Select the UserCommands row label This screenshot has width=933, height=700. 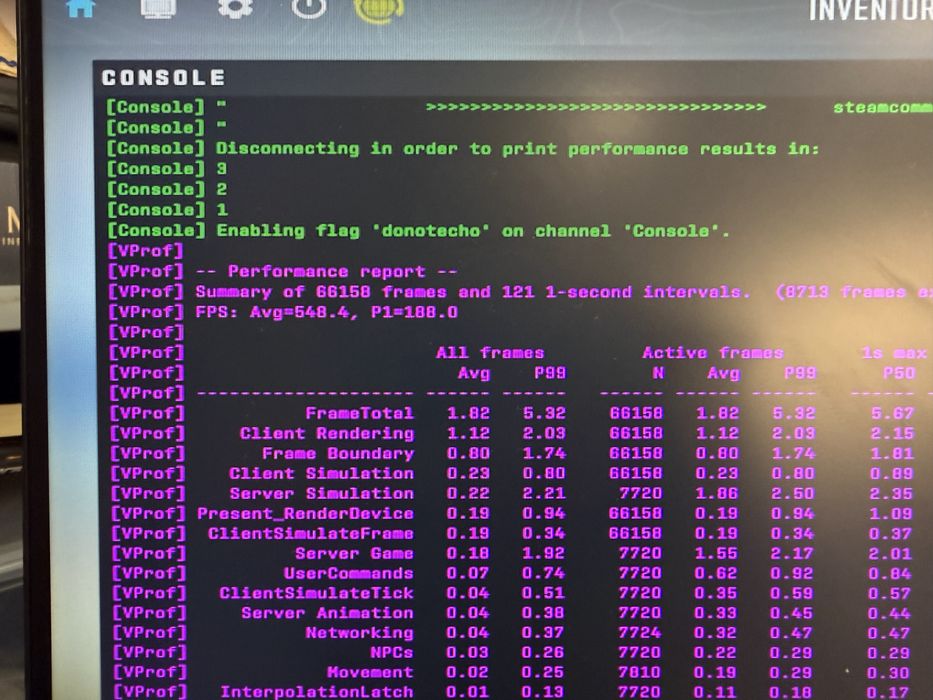click(x=349, y=573)
